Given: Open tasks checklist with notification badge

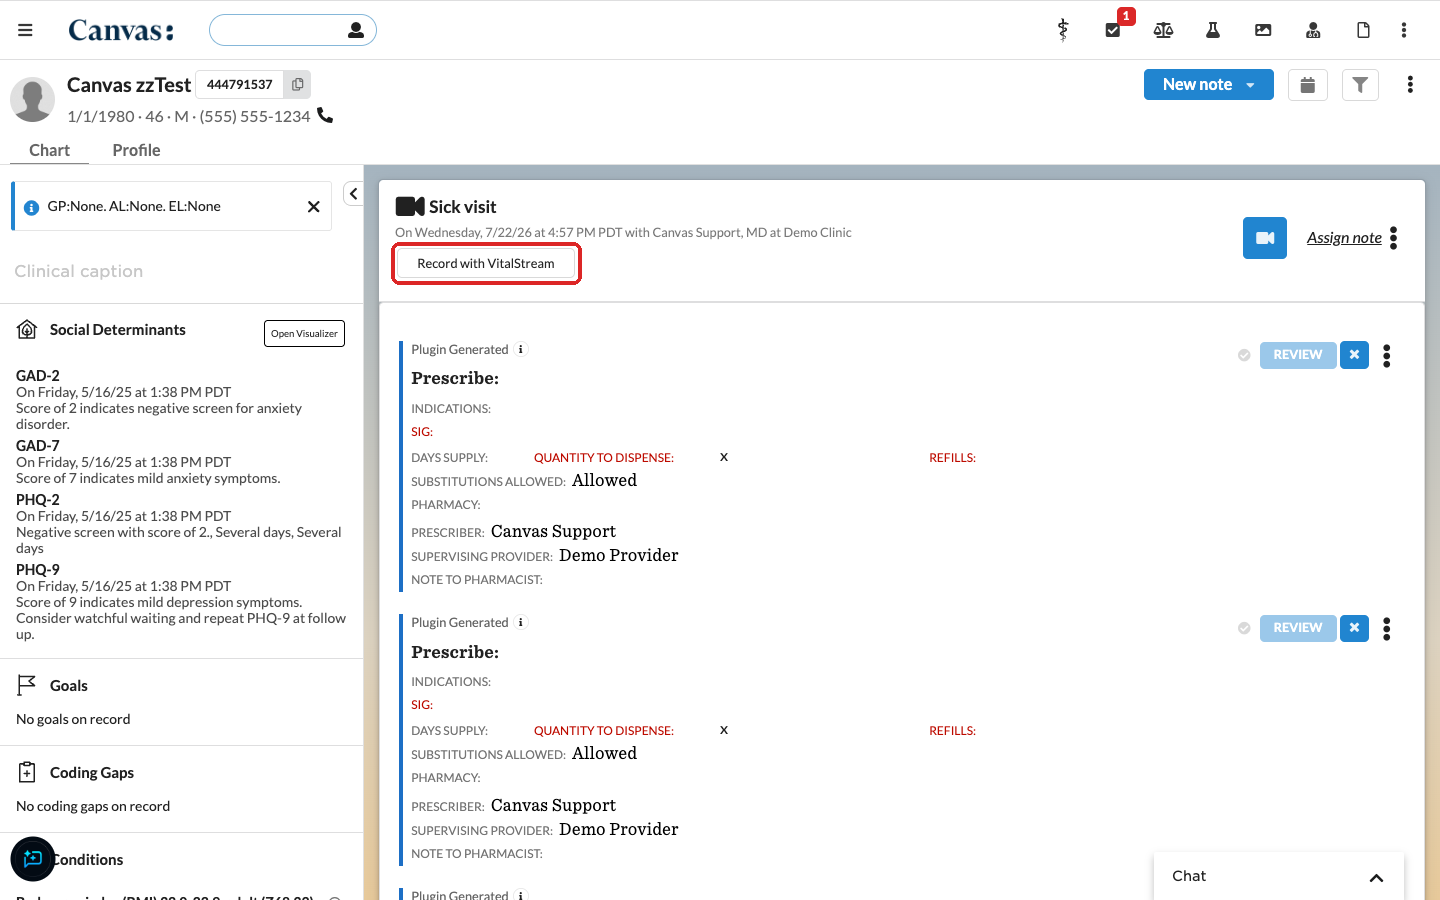Looking at the screenshot, I should click(x=1113, y=30).
